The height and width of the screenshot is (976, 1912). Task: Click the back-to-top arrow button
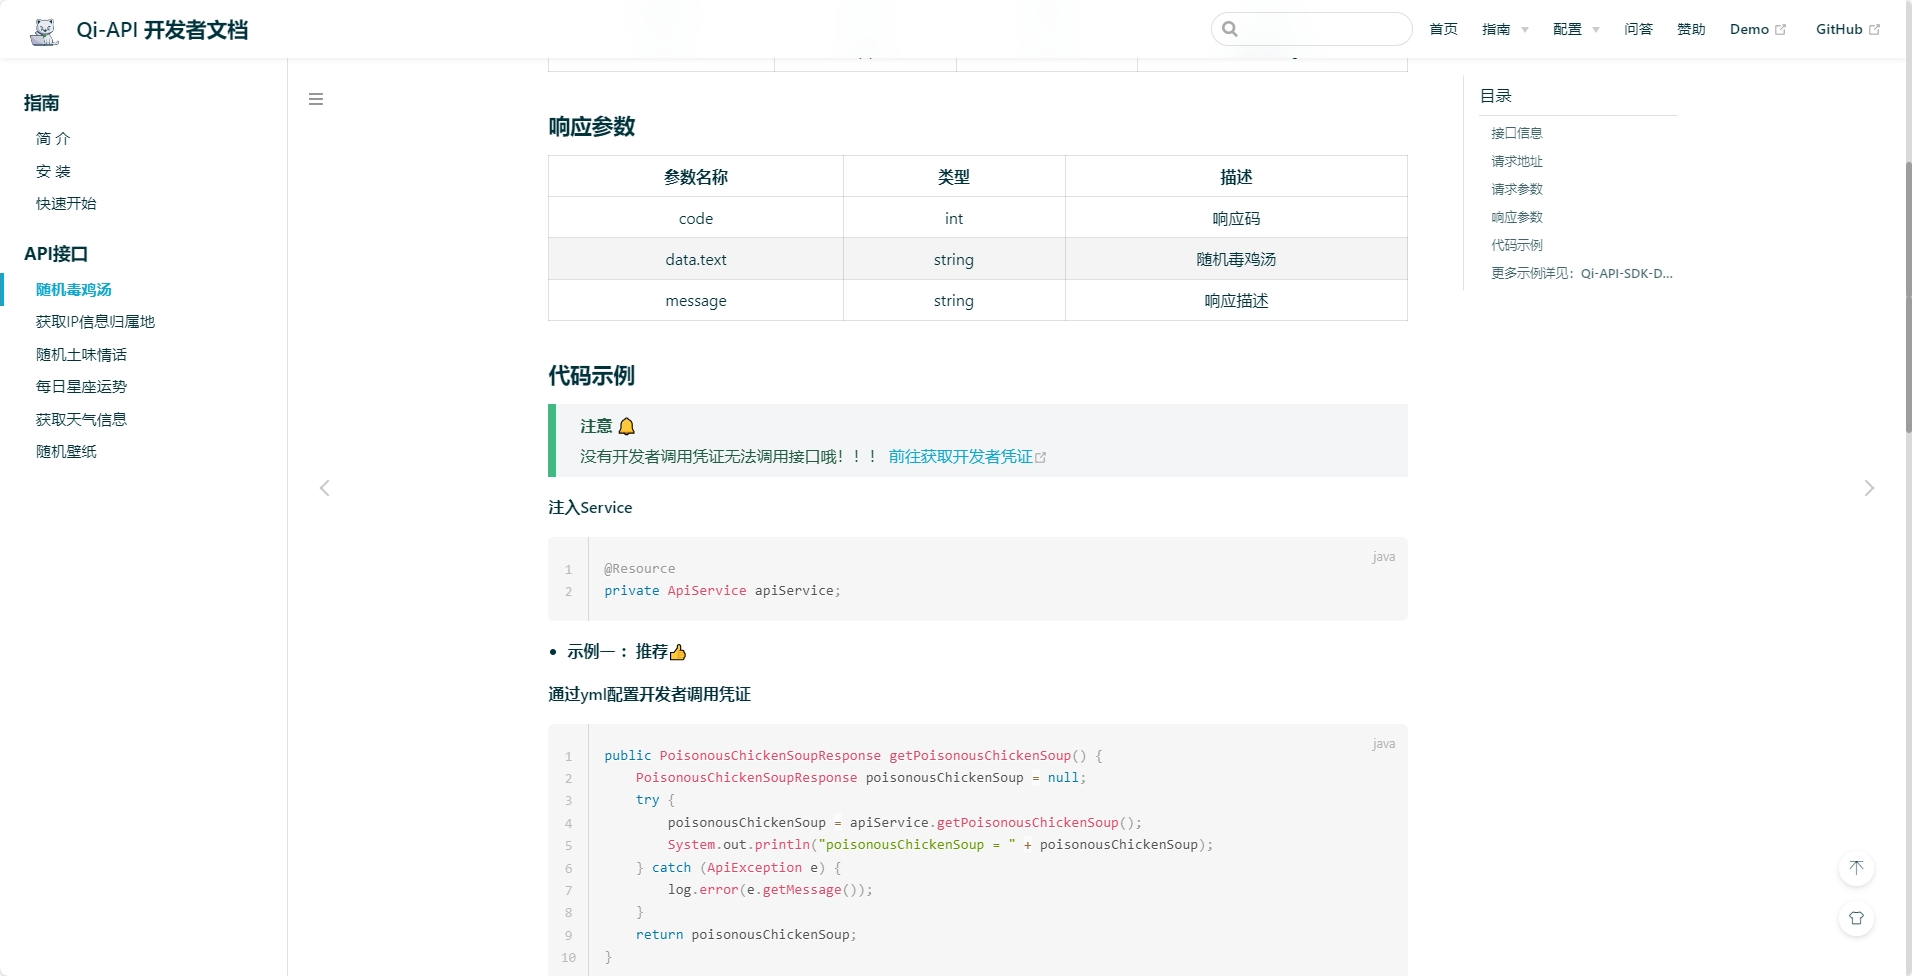point(1856,868)
